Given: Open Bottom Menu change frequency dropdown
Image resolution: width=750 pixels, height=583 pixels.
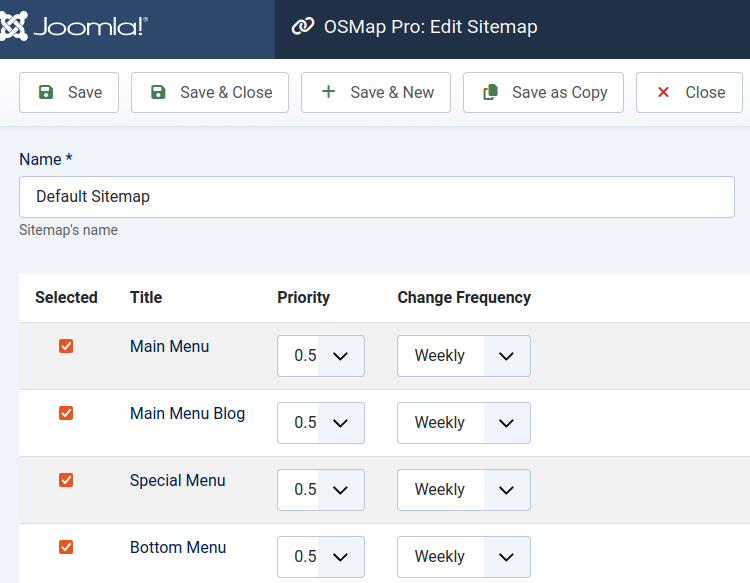Looking at the screenshot, I should 464,557.
